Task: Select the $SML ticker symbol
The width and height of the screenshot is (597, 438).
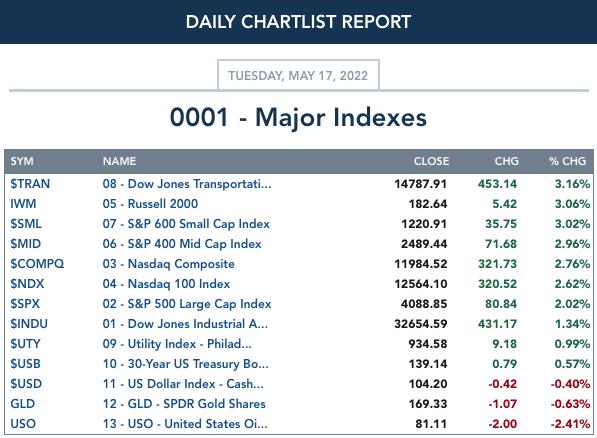Action: tap(26, 224)
